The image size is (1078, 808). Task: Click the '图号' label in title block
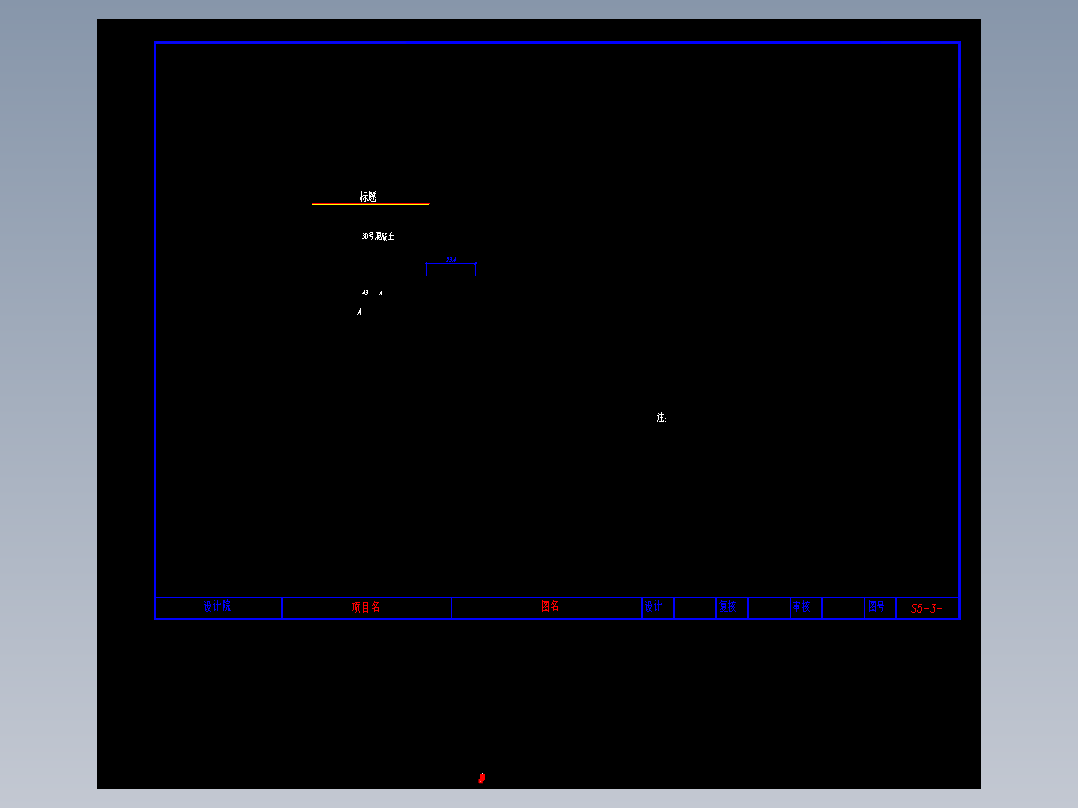coord(877,606)
